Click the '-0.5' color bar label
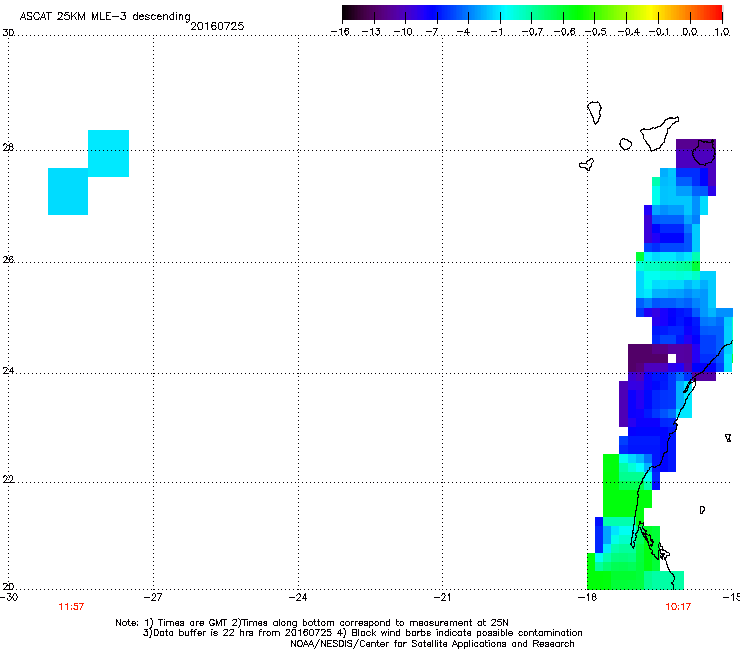 pos(596,32)
